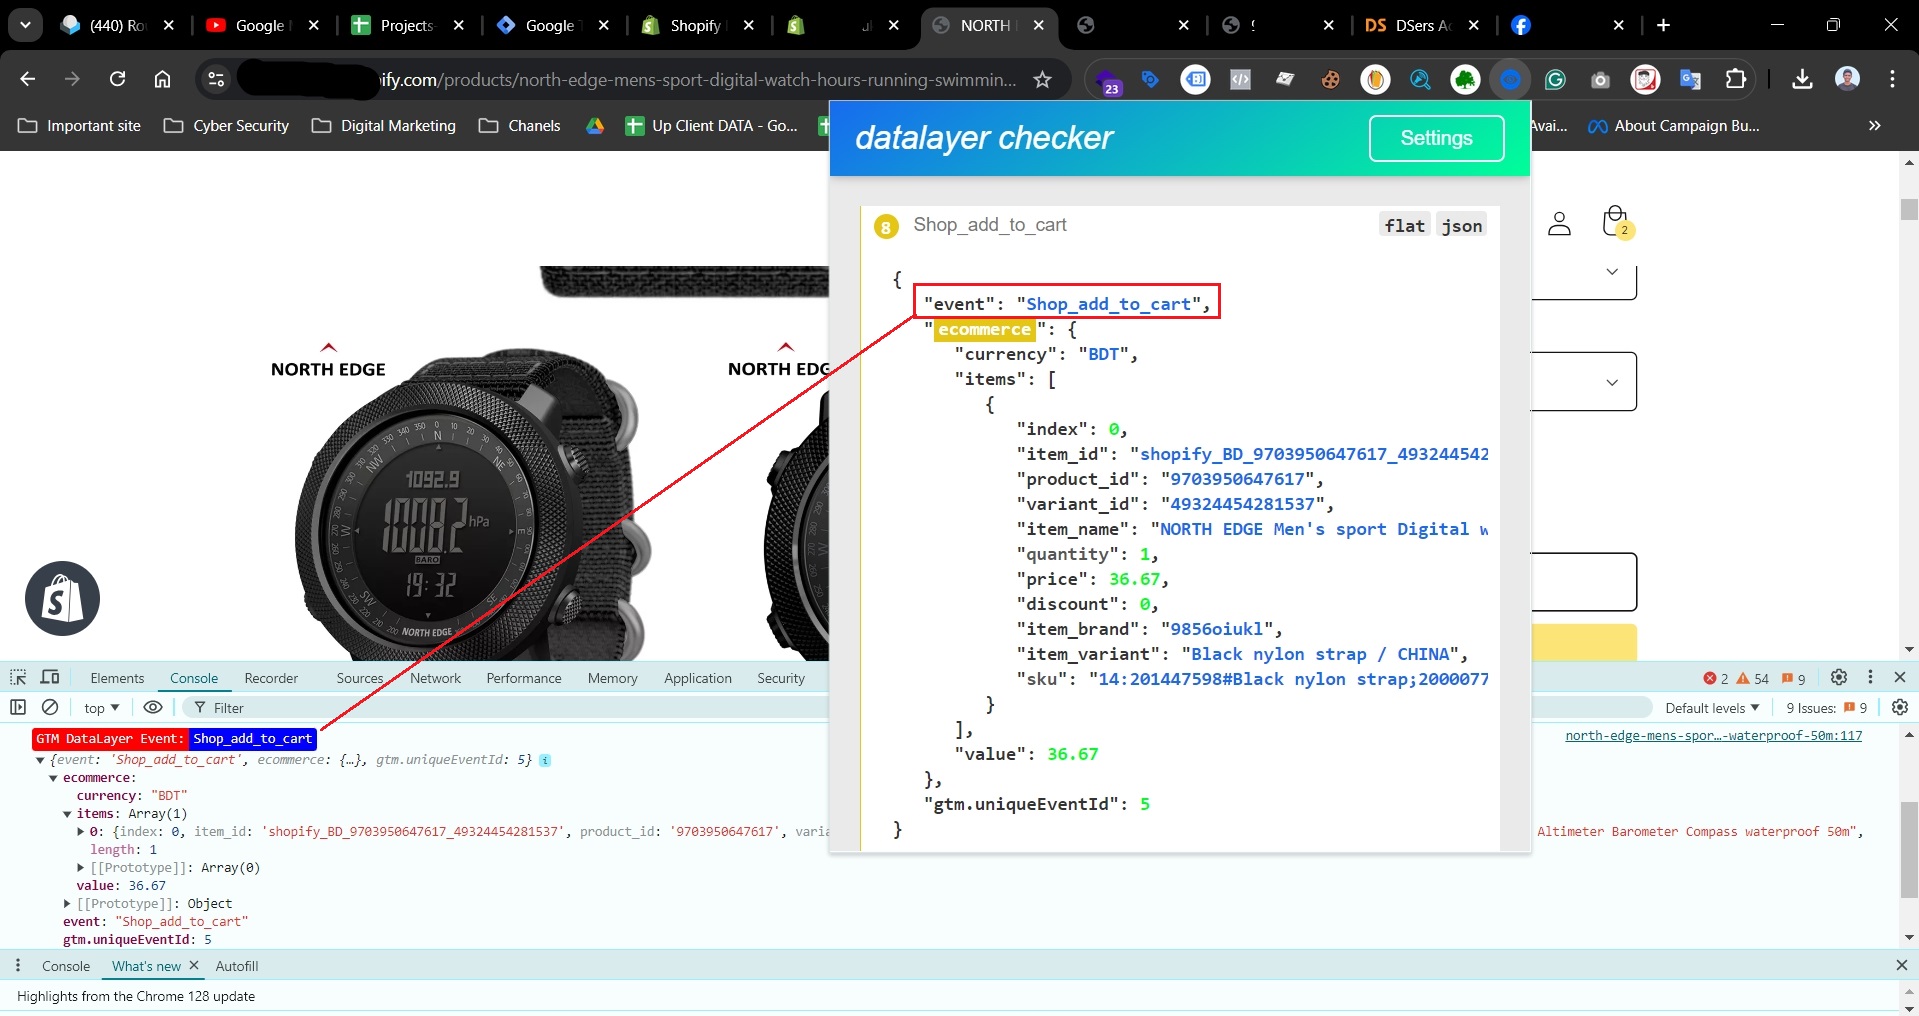
Task: Open the Shopify chat bubble icon
Action: 62,598
